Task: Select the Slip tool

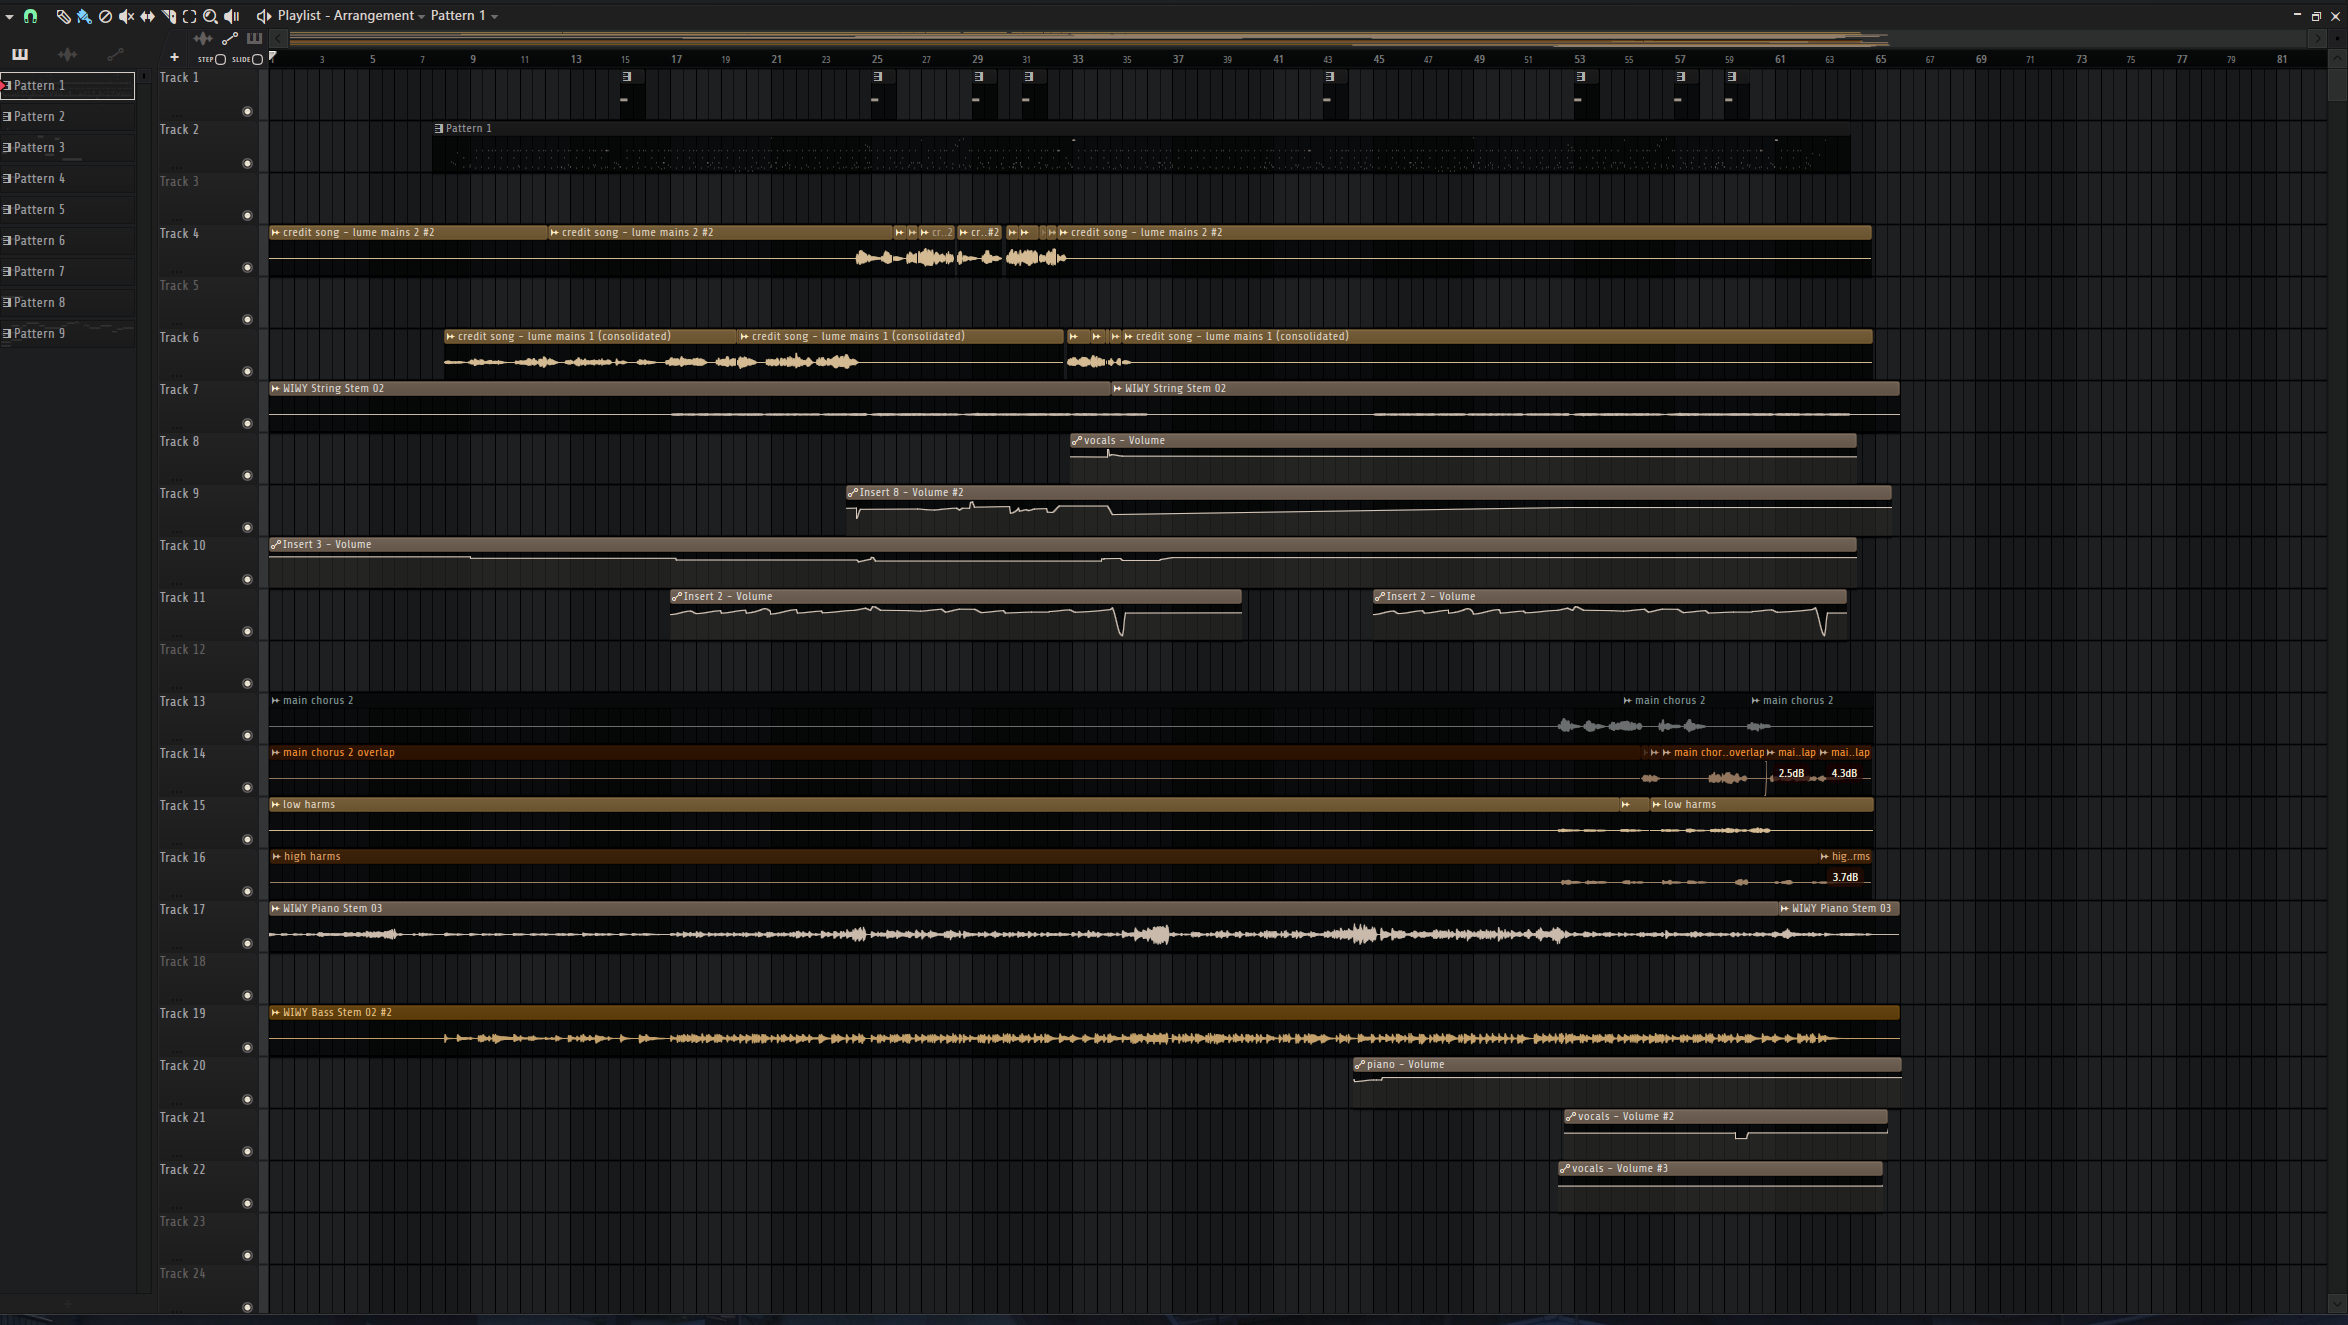Action: click(147, 16)
